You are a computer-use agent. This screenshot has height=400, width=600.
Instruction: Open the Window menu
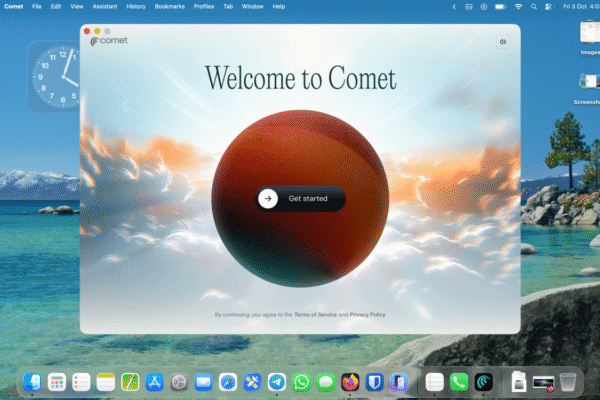pos(253,7)
